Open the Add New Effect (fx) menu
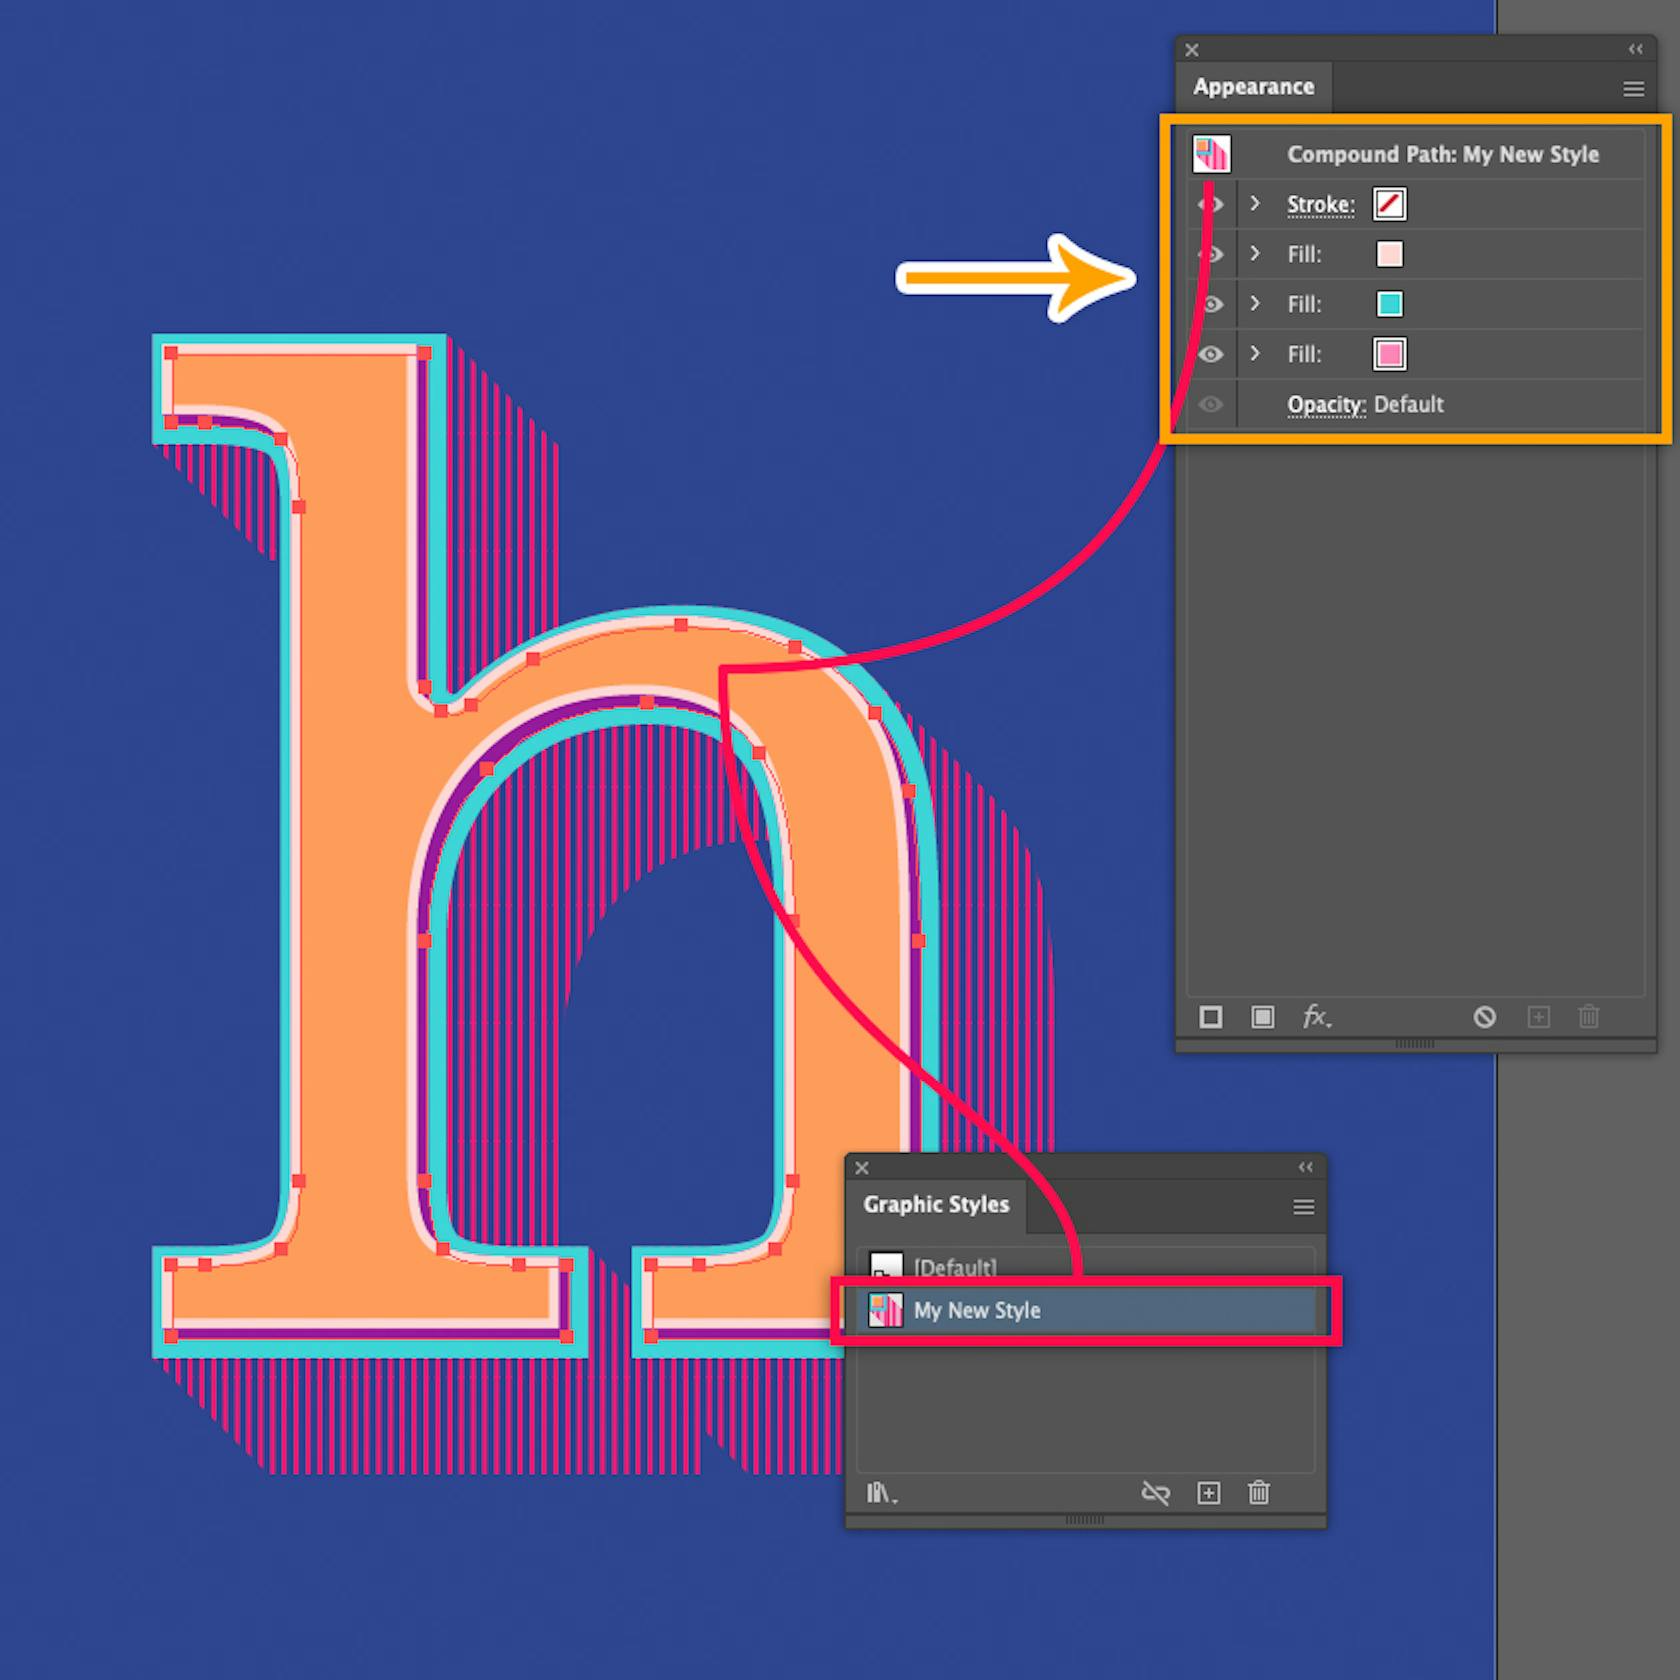Screen dimensions: 1680x1680 (1316, 1017)
